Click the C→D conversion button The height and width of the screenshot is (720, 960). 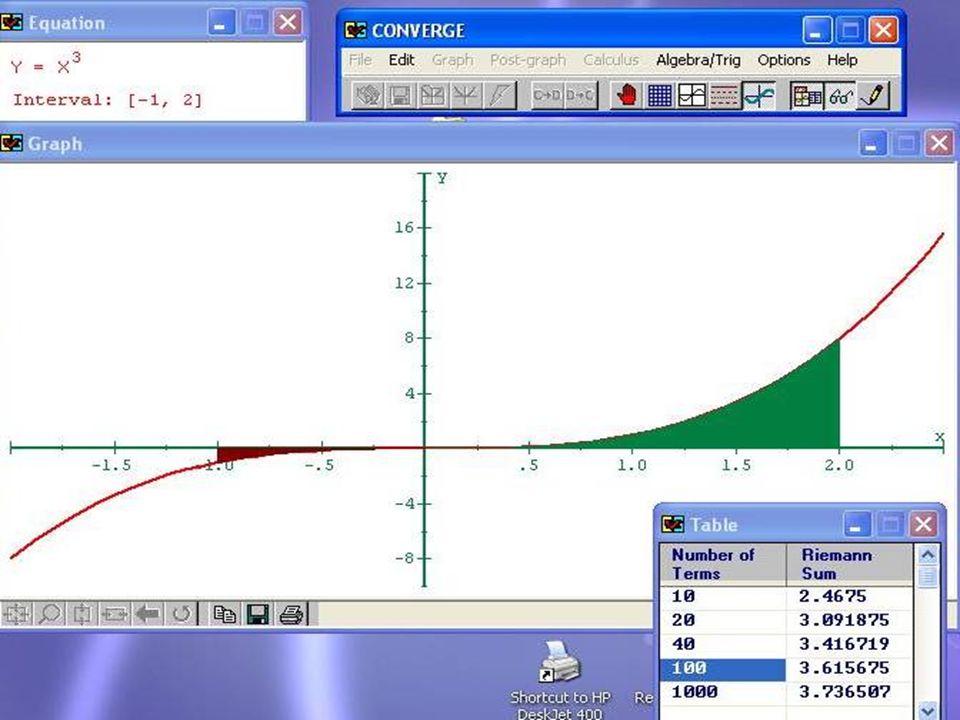[547, 96]
